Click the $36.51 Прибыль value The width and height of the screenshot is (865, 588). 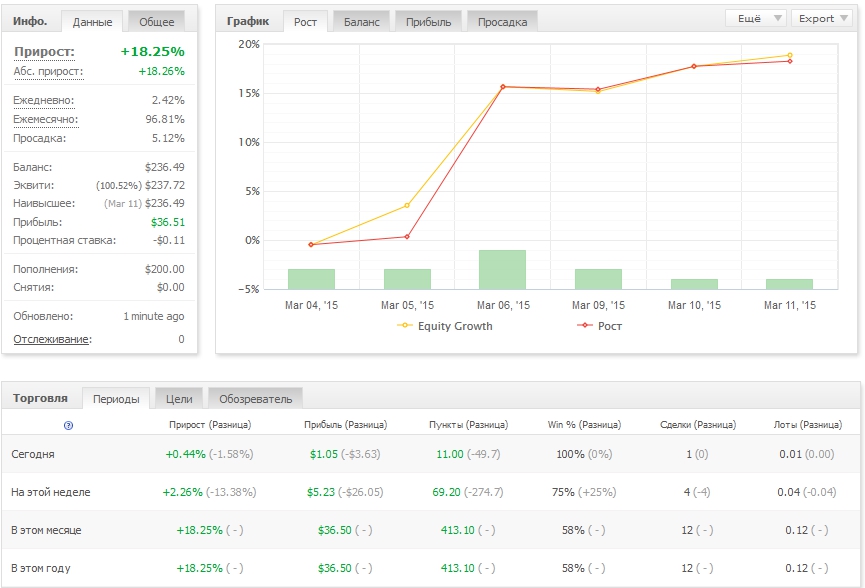pyautogui.click(x=168, y=222)
